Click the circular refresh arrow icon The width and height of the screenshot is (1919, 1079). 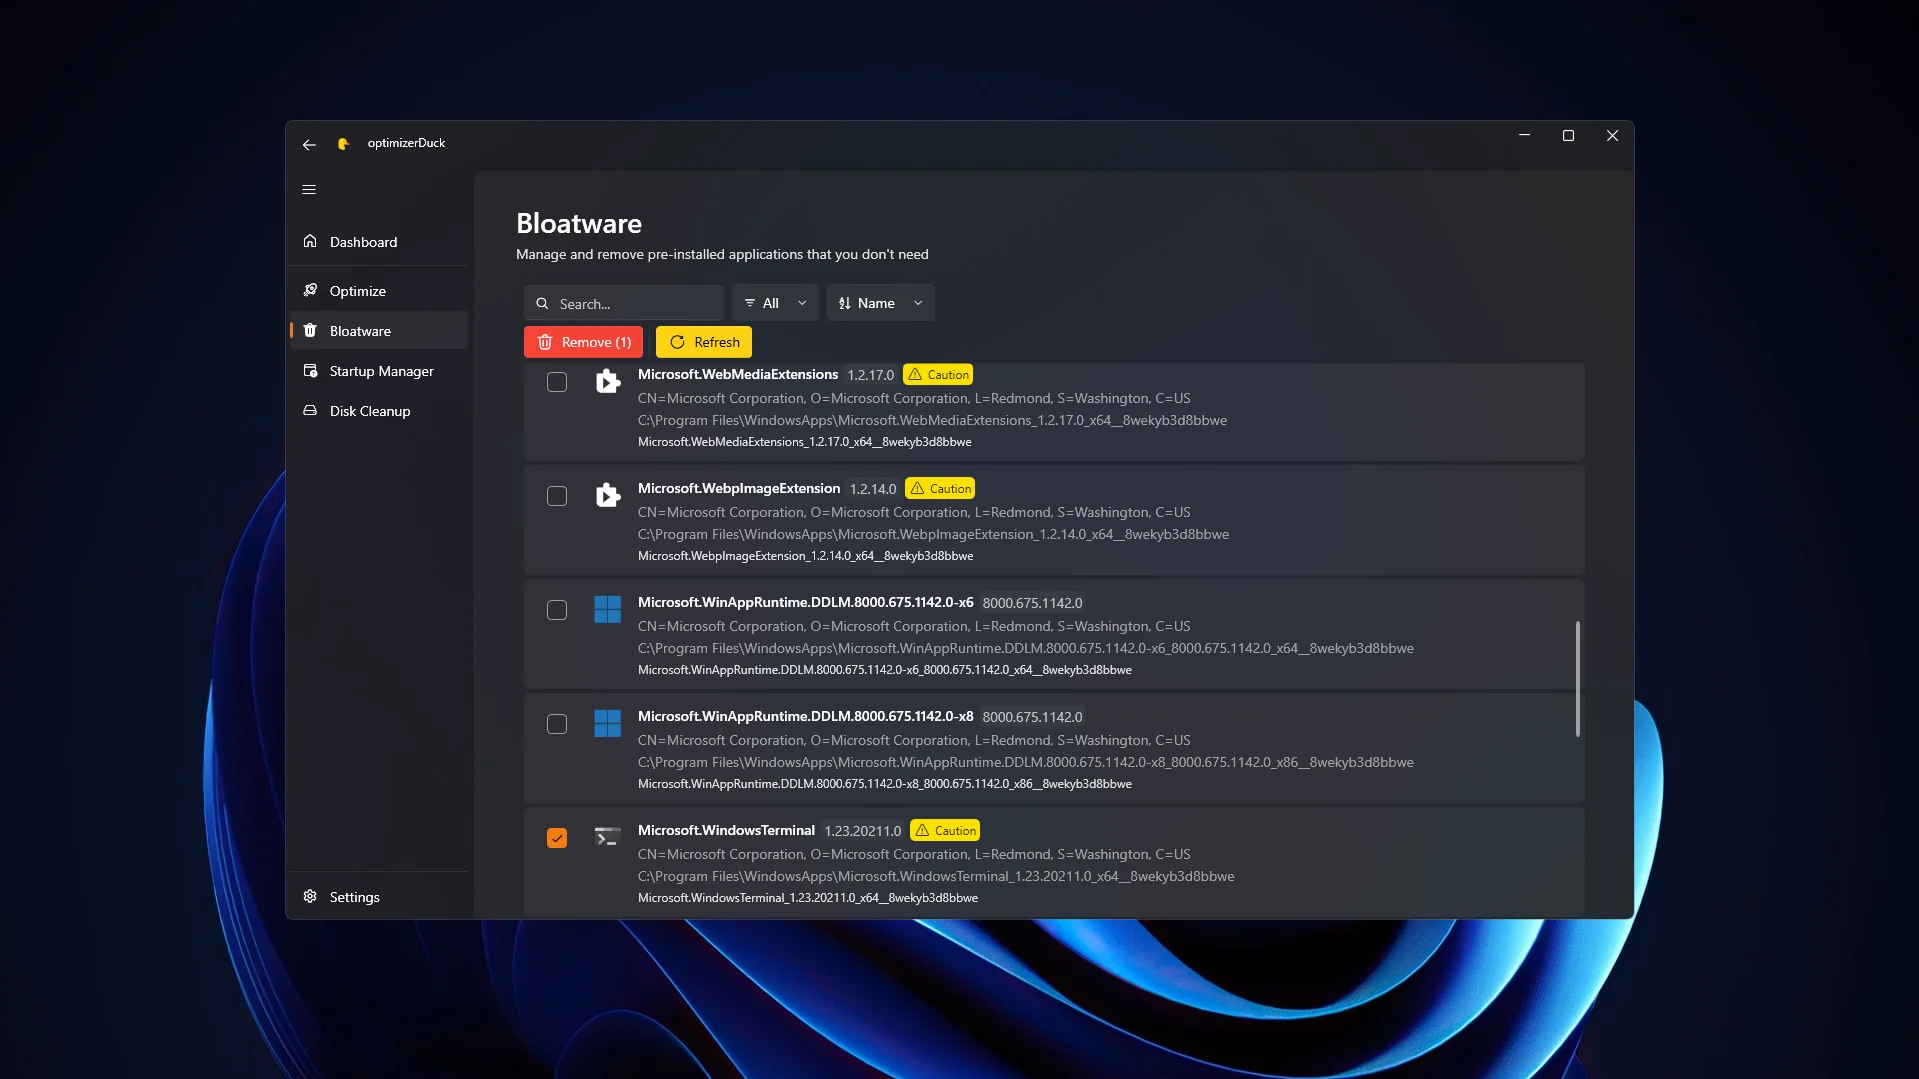click(x=677, y=342)
